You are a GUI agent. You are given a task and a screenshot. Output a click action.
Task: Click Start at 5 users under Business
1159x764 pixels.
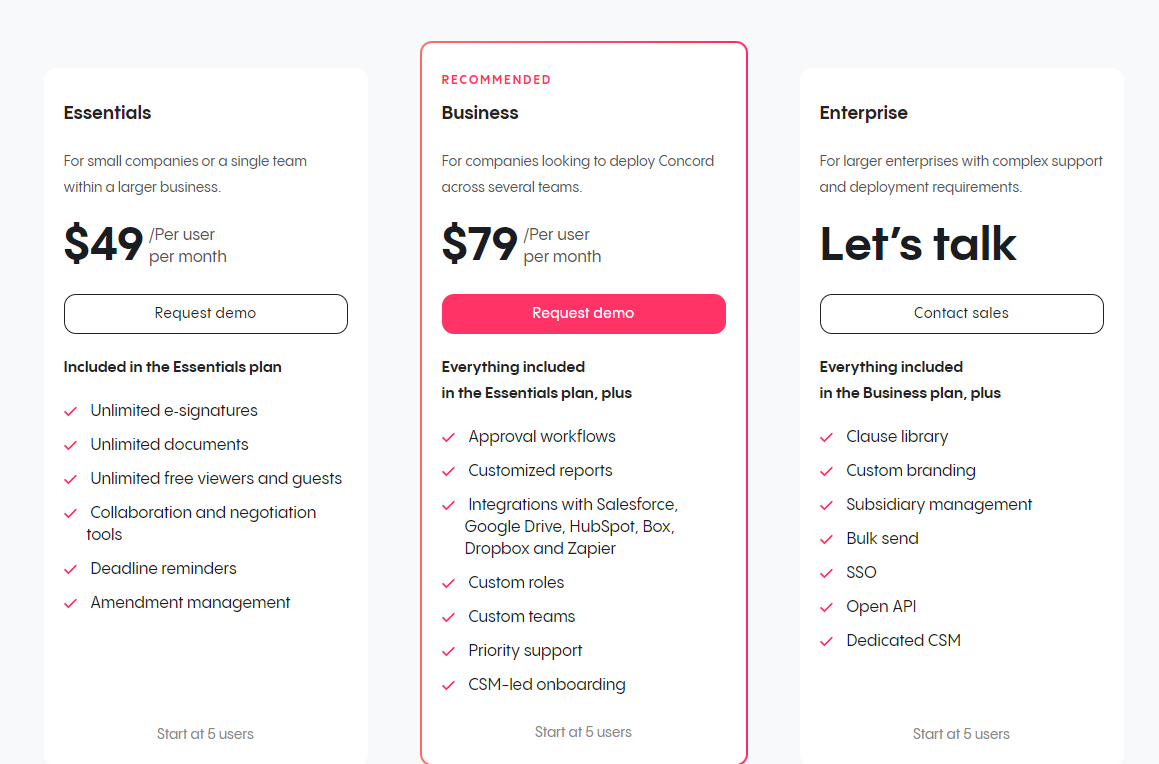[583, 732]
